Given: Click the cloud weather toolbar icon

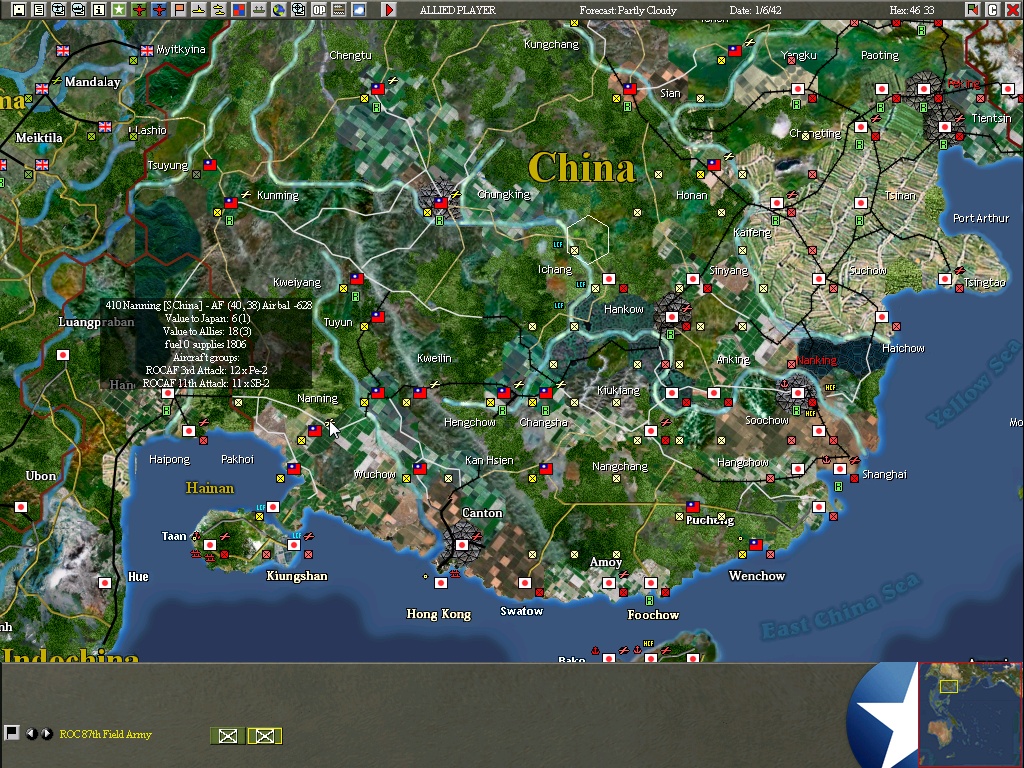Looking at the screenshot, I should [x=359, y=9].
